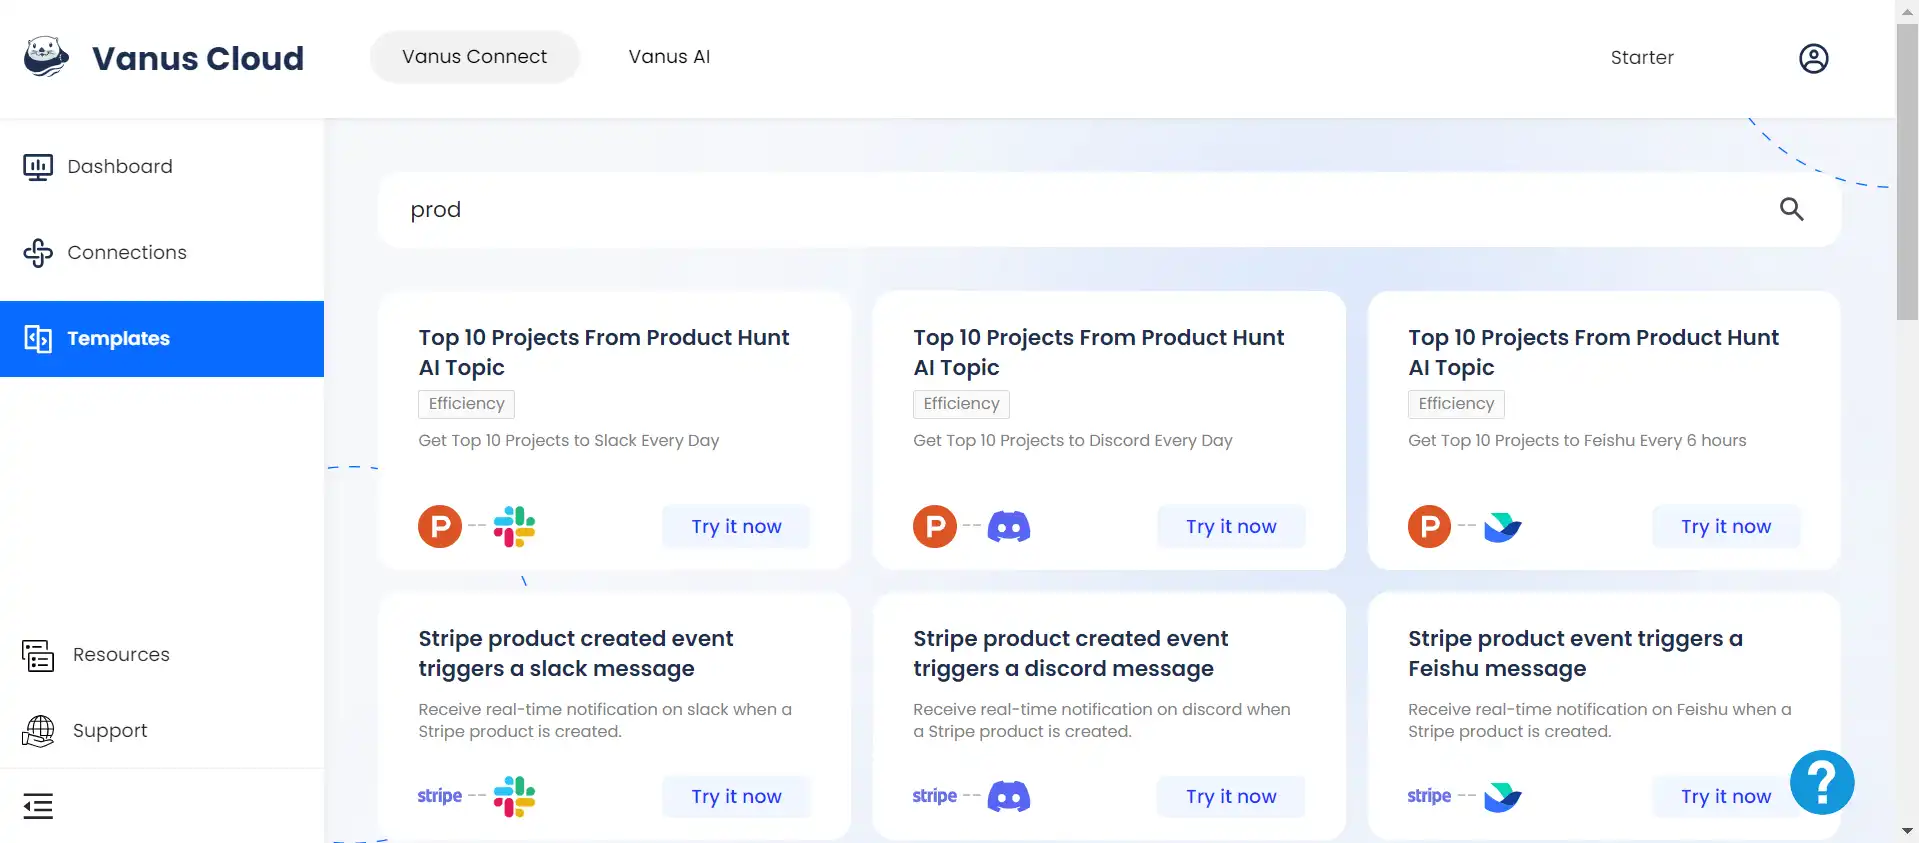Click Slack icon in Product Hunt card
The image size is (1919, 843).
pyautogui.click(x=514, y=526)
